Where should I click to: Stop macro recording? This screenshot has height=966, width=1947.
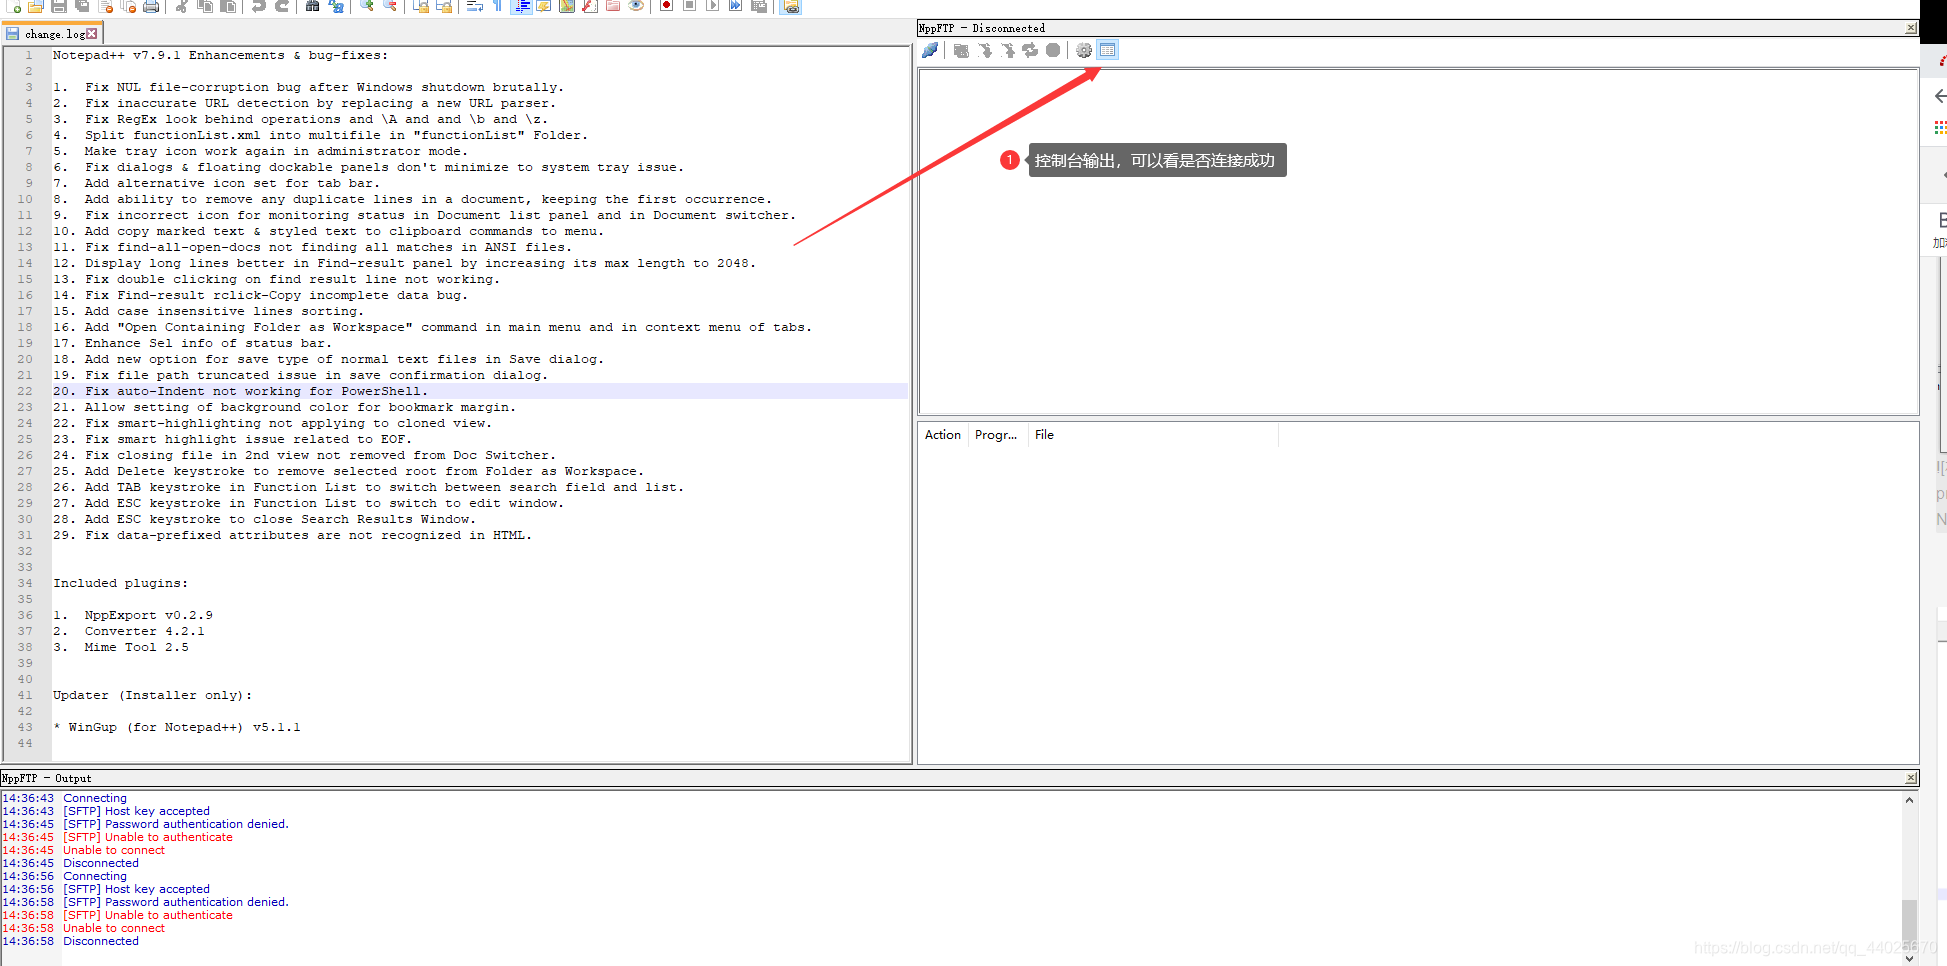[690, 6]
